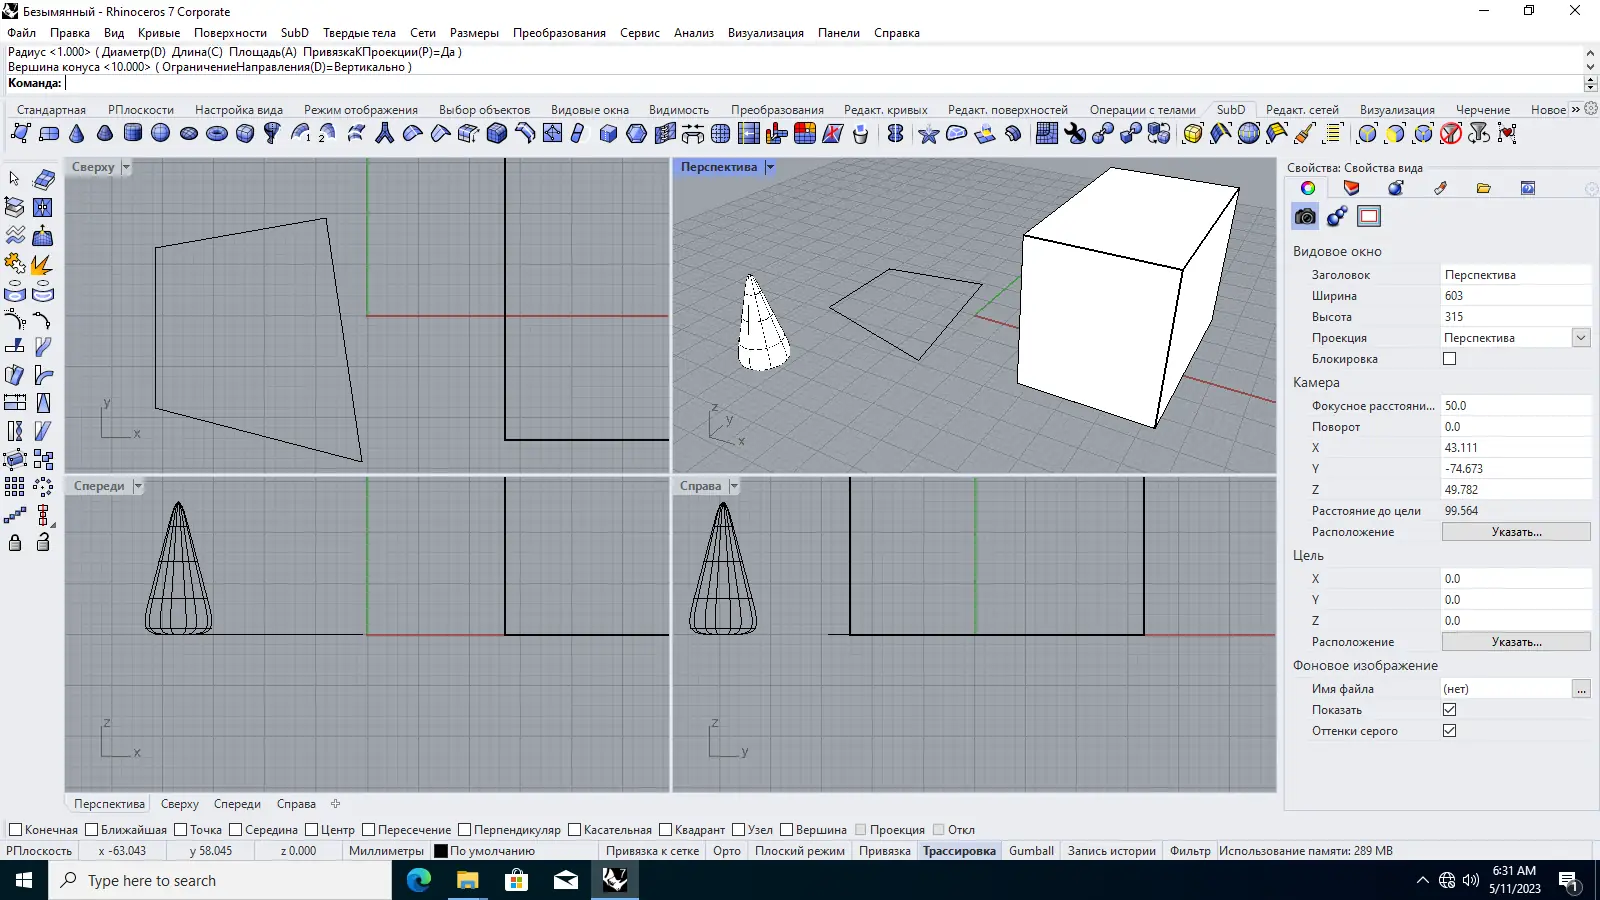
Task: Open the Проекция dropdown list
Action: [1581, 338]
